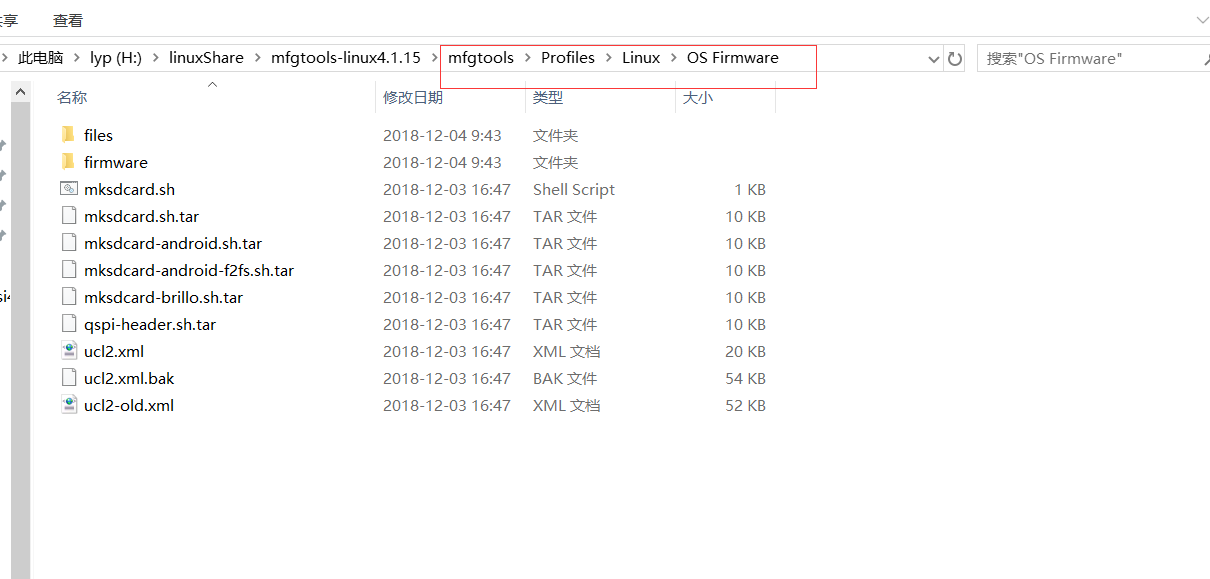1210x579 pixels.
Task: Select qspi-header.sh.tar file name
Action: [150, 324]
